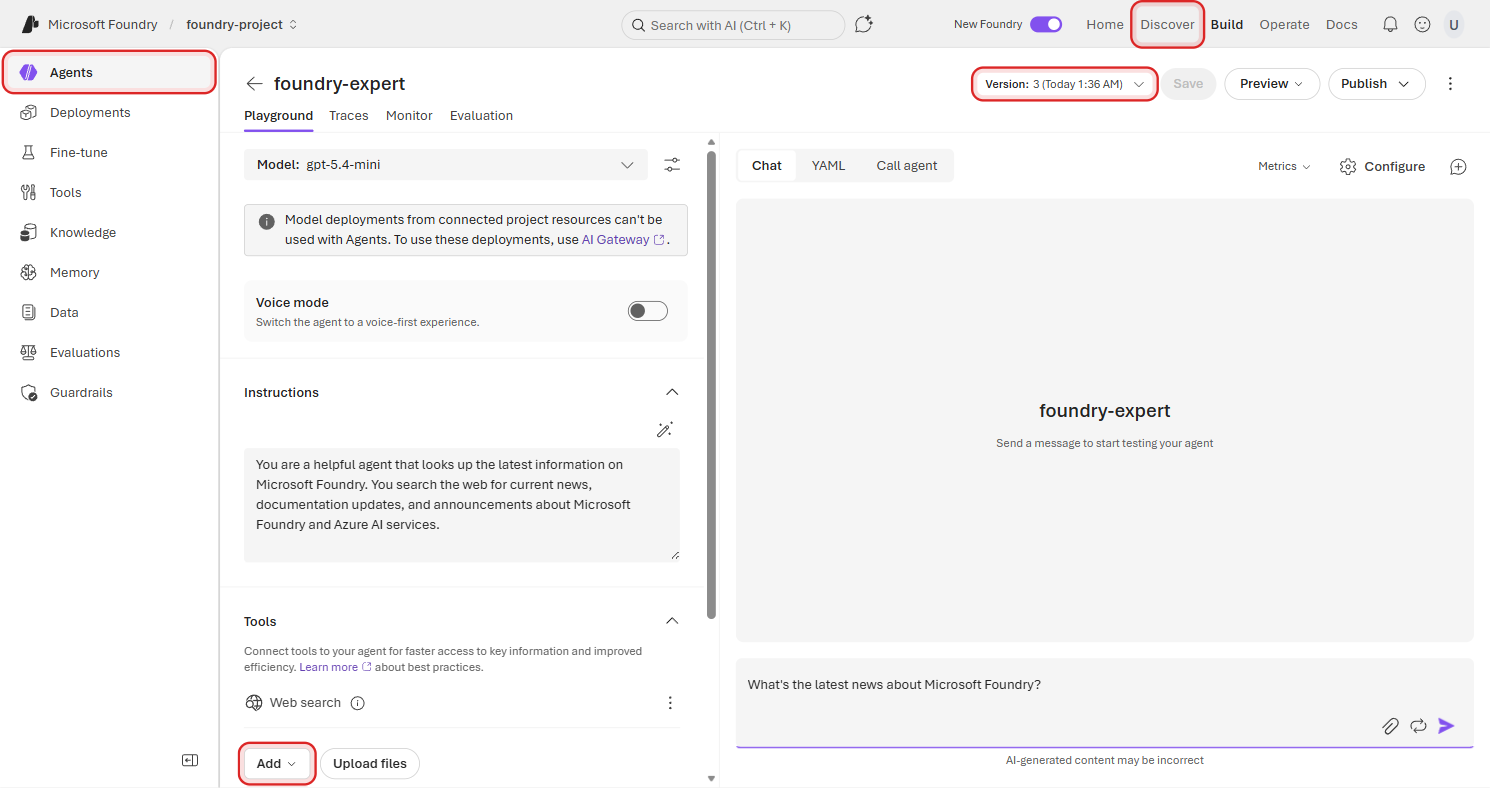The height and width of the screenshot is (788, 1490).
Task: Click the Web search info icon
Action: [358, 703]
